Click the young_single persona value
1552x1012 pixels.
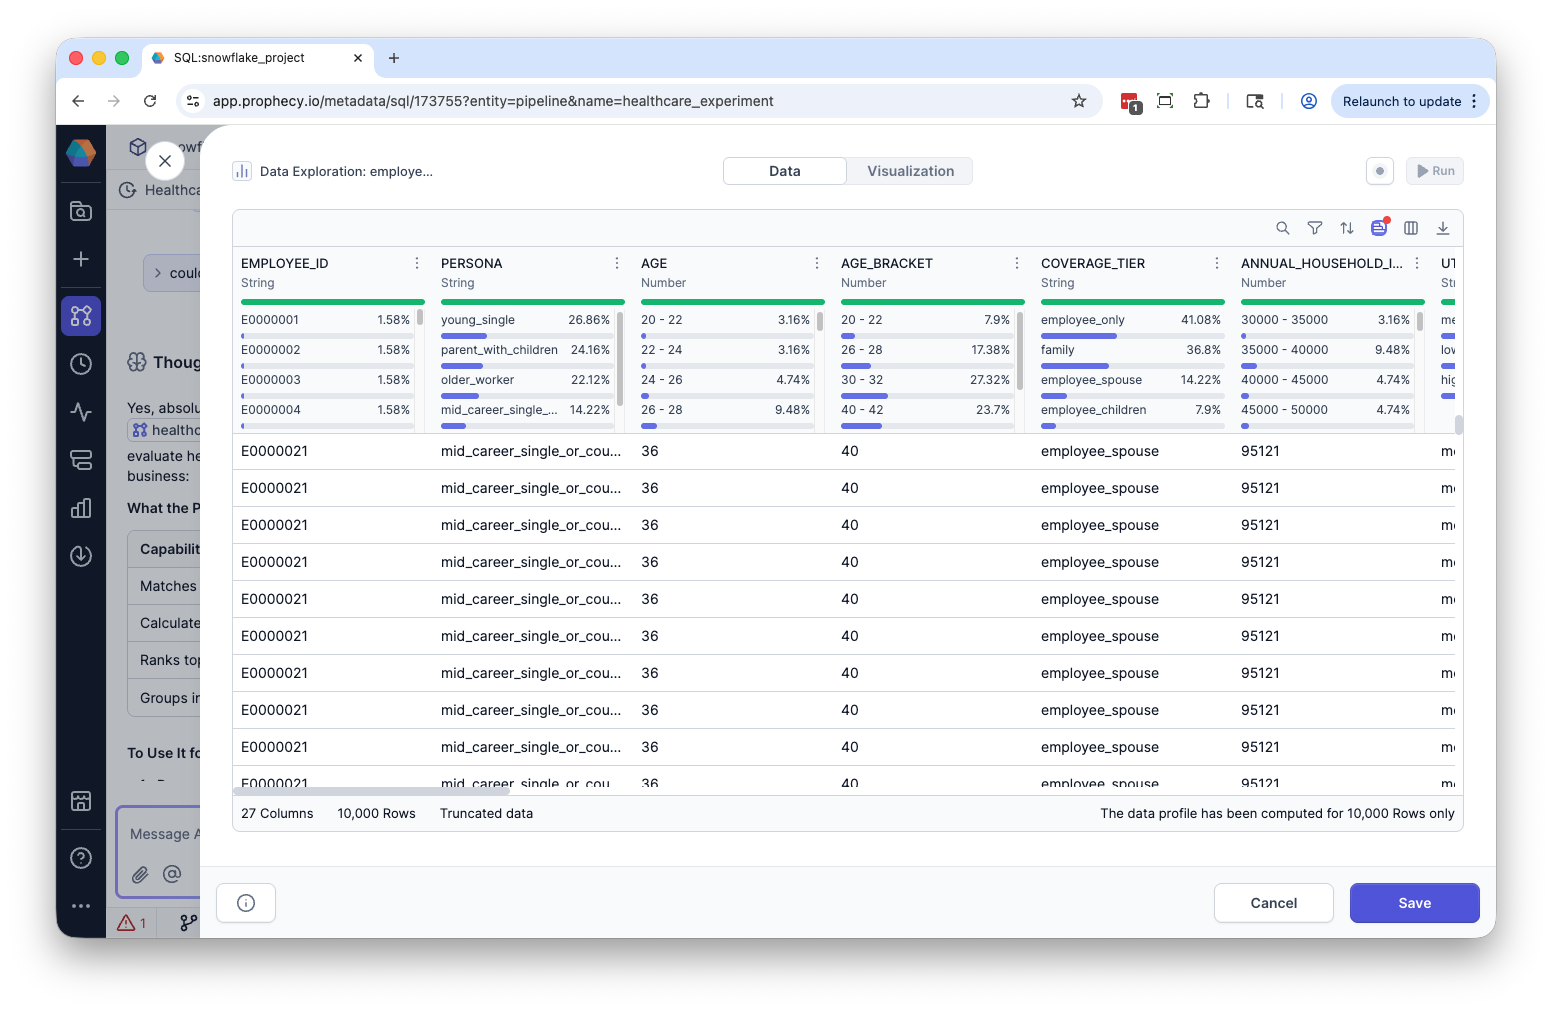(x=478, y=320)
